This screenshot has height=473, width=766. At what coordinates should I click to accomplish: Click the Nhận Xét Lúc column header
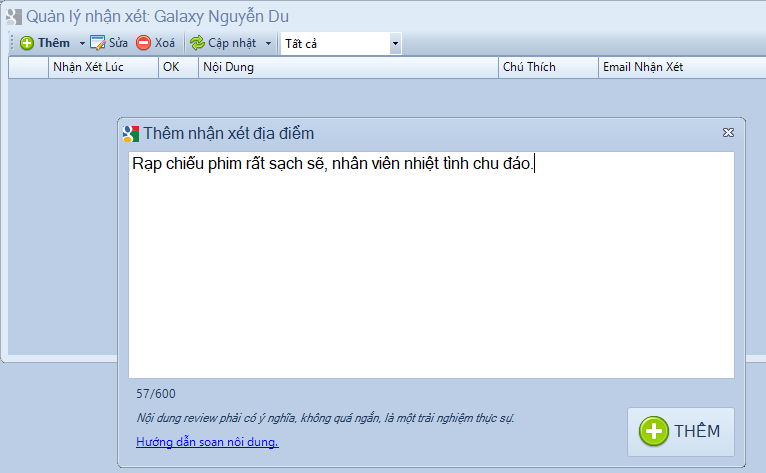coord(103,67)
